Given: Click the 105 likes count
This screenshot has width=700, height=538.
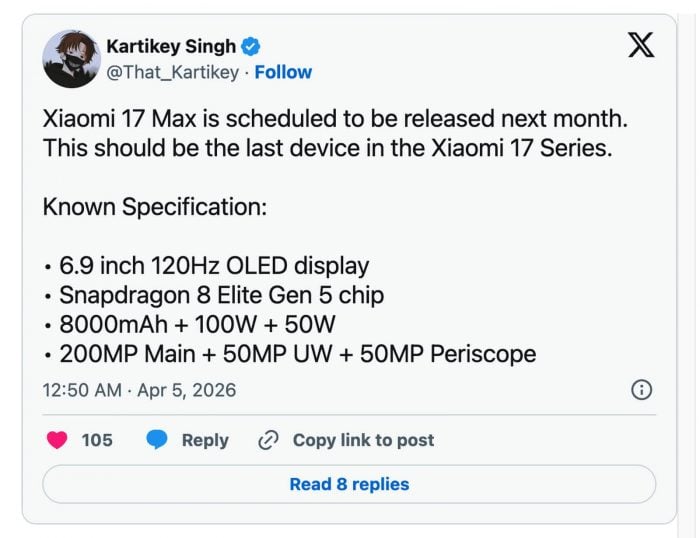Looking at the screenshot, I should coord(97,440).
